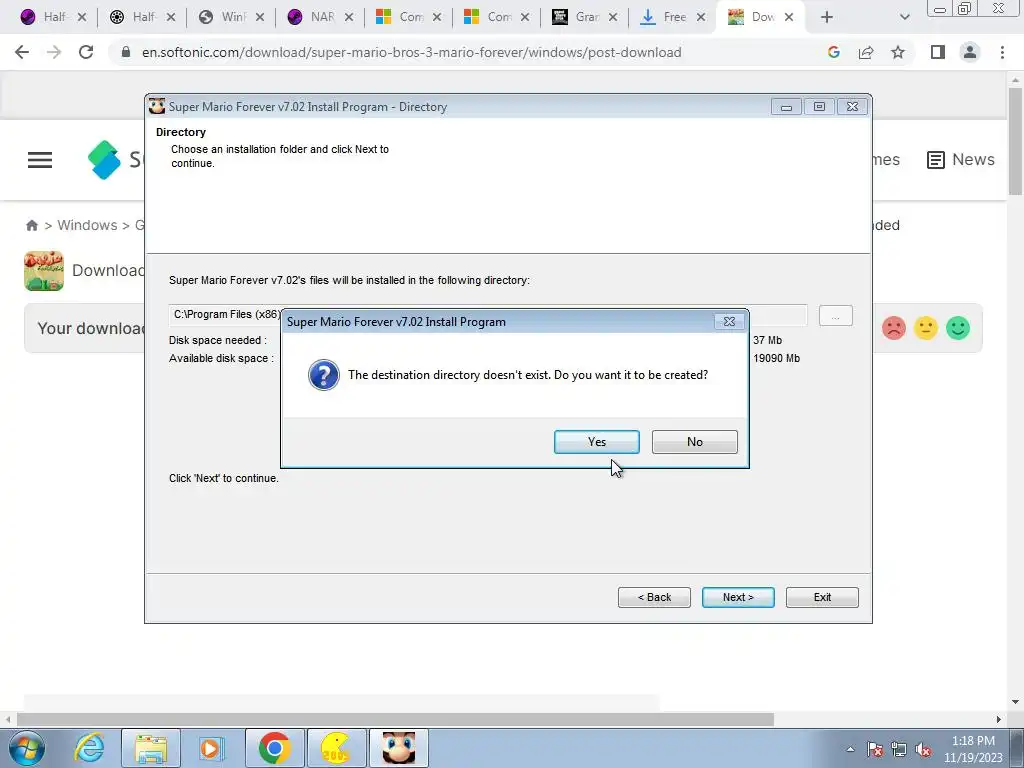Image resolution: width=1024 pixels, height=768 pixels.
Task: Click the Mario Forever app thumbnail
Action: click(x=44, y=270)
